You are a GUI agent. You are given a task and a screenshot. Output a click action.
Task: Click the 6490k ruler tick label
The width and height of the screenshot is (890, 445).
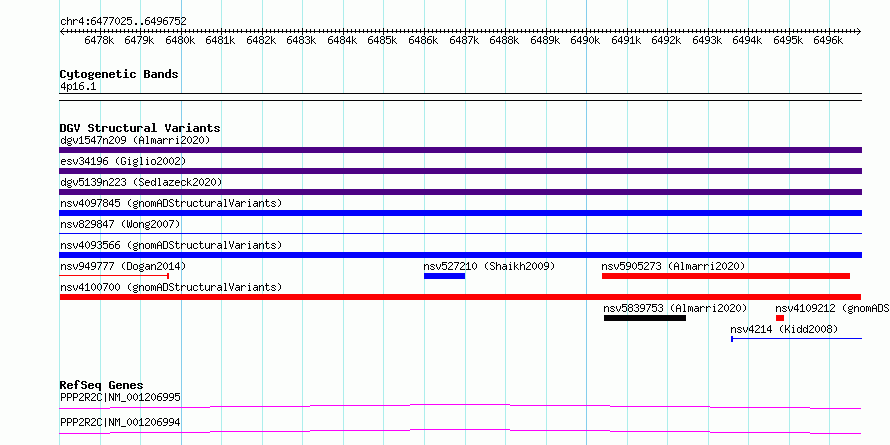(585, 41)
